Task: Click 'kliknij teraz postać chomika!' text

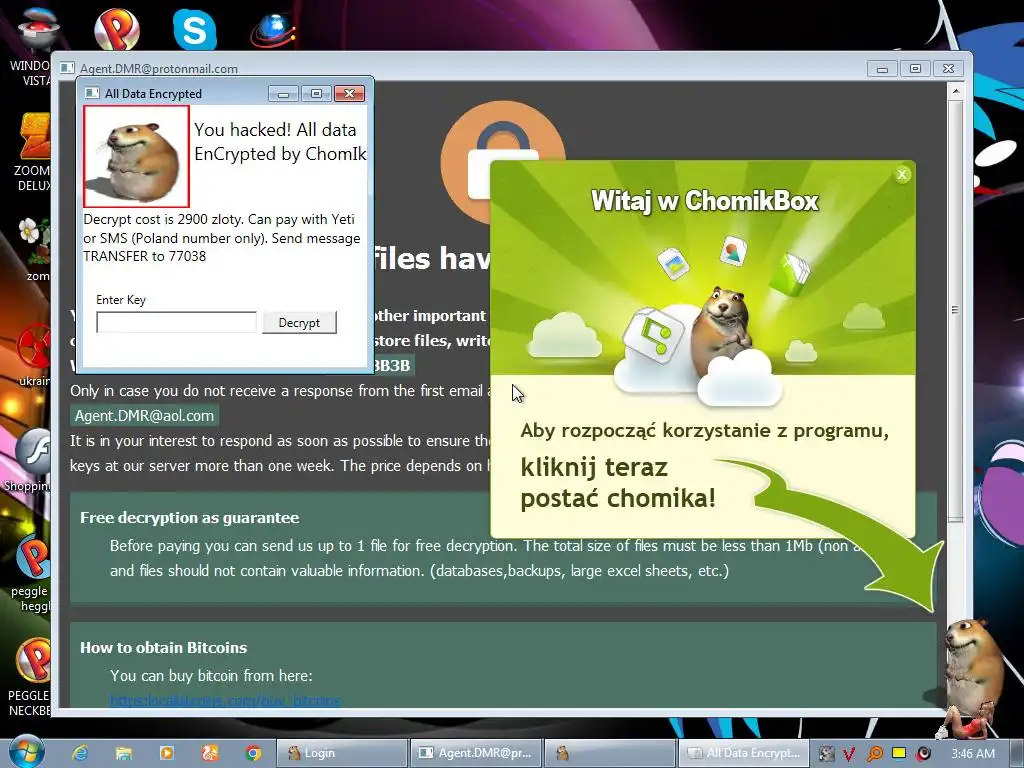Action: [618, 483]
